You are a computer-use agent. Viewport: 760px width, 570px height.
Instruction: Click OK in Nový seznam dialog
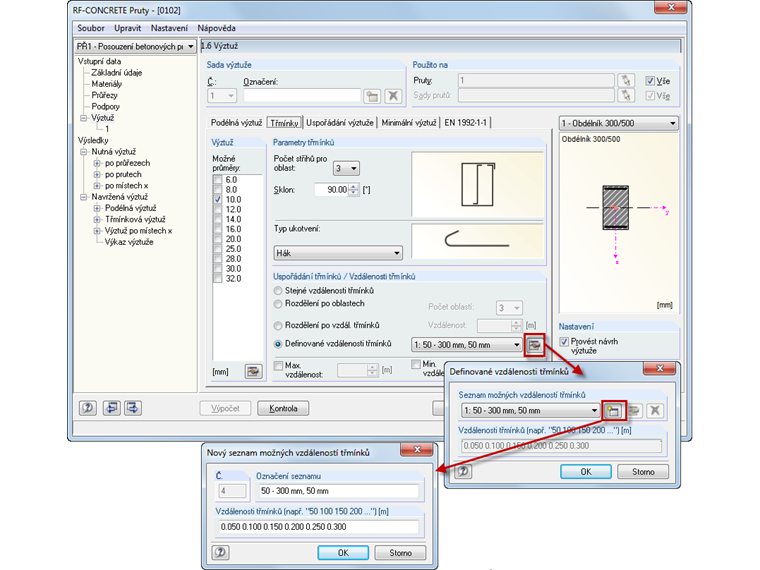point(343,553)
